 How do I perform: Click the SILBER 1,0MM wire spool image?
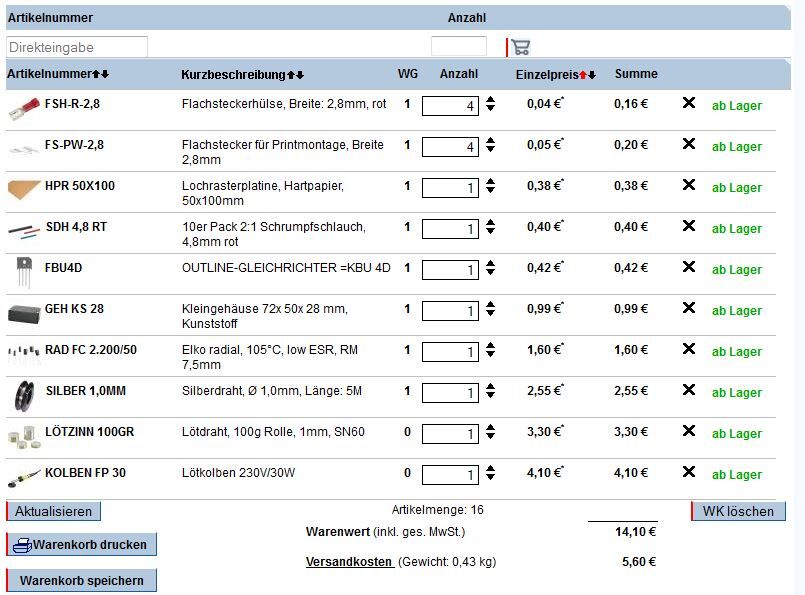tap(23, 393)
